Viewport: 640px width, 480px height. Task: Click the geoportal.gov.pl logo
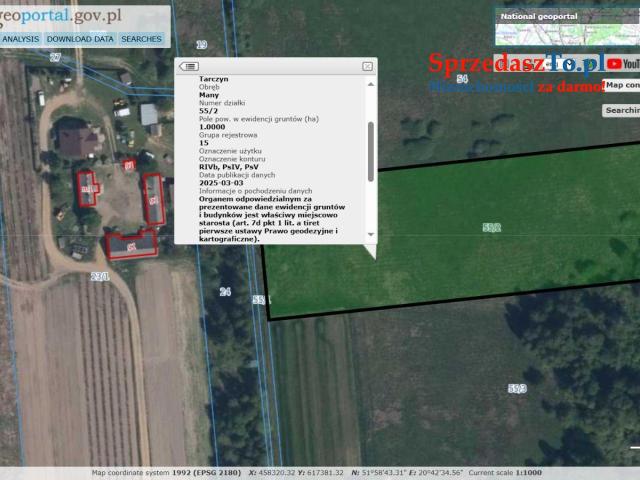pyautogui.click(x=60, y=15)
